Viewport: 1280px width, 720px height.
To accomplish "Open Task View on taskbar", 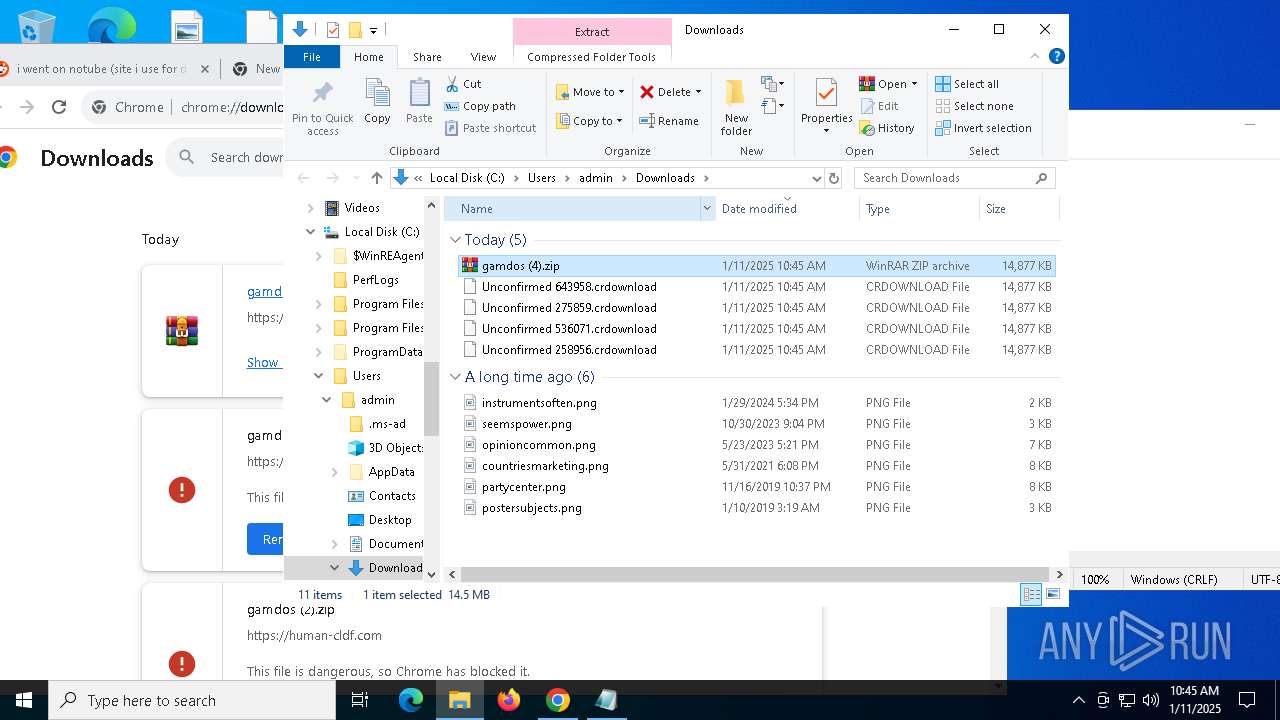I will point(360,700).
